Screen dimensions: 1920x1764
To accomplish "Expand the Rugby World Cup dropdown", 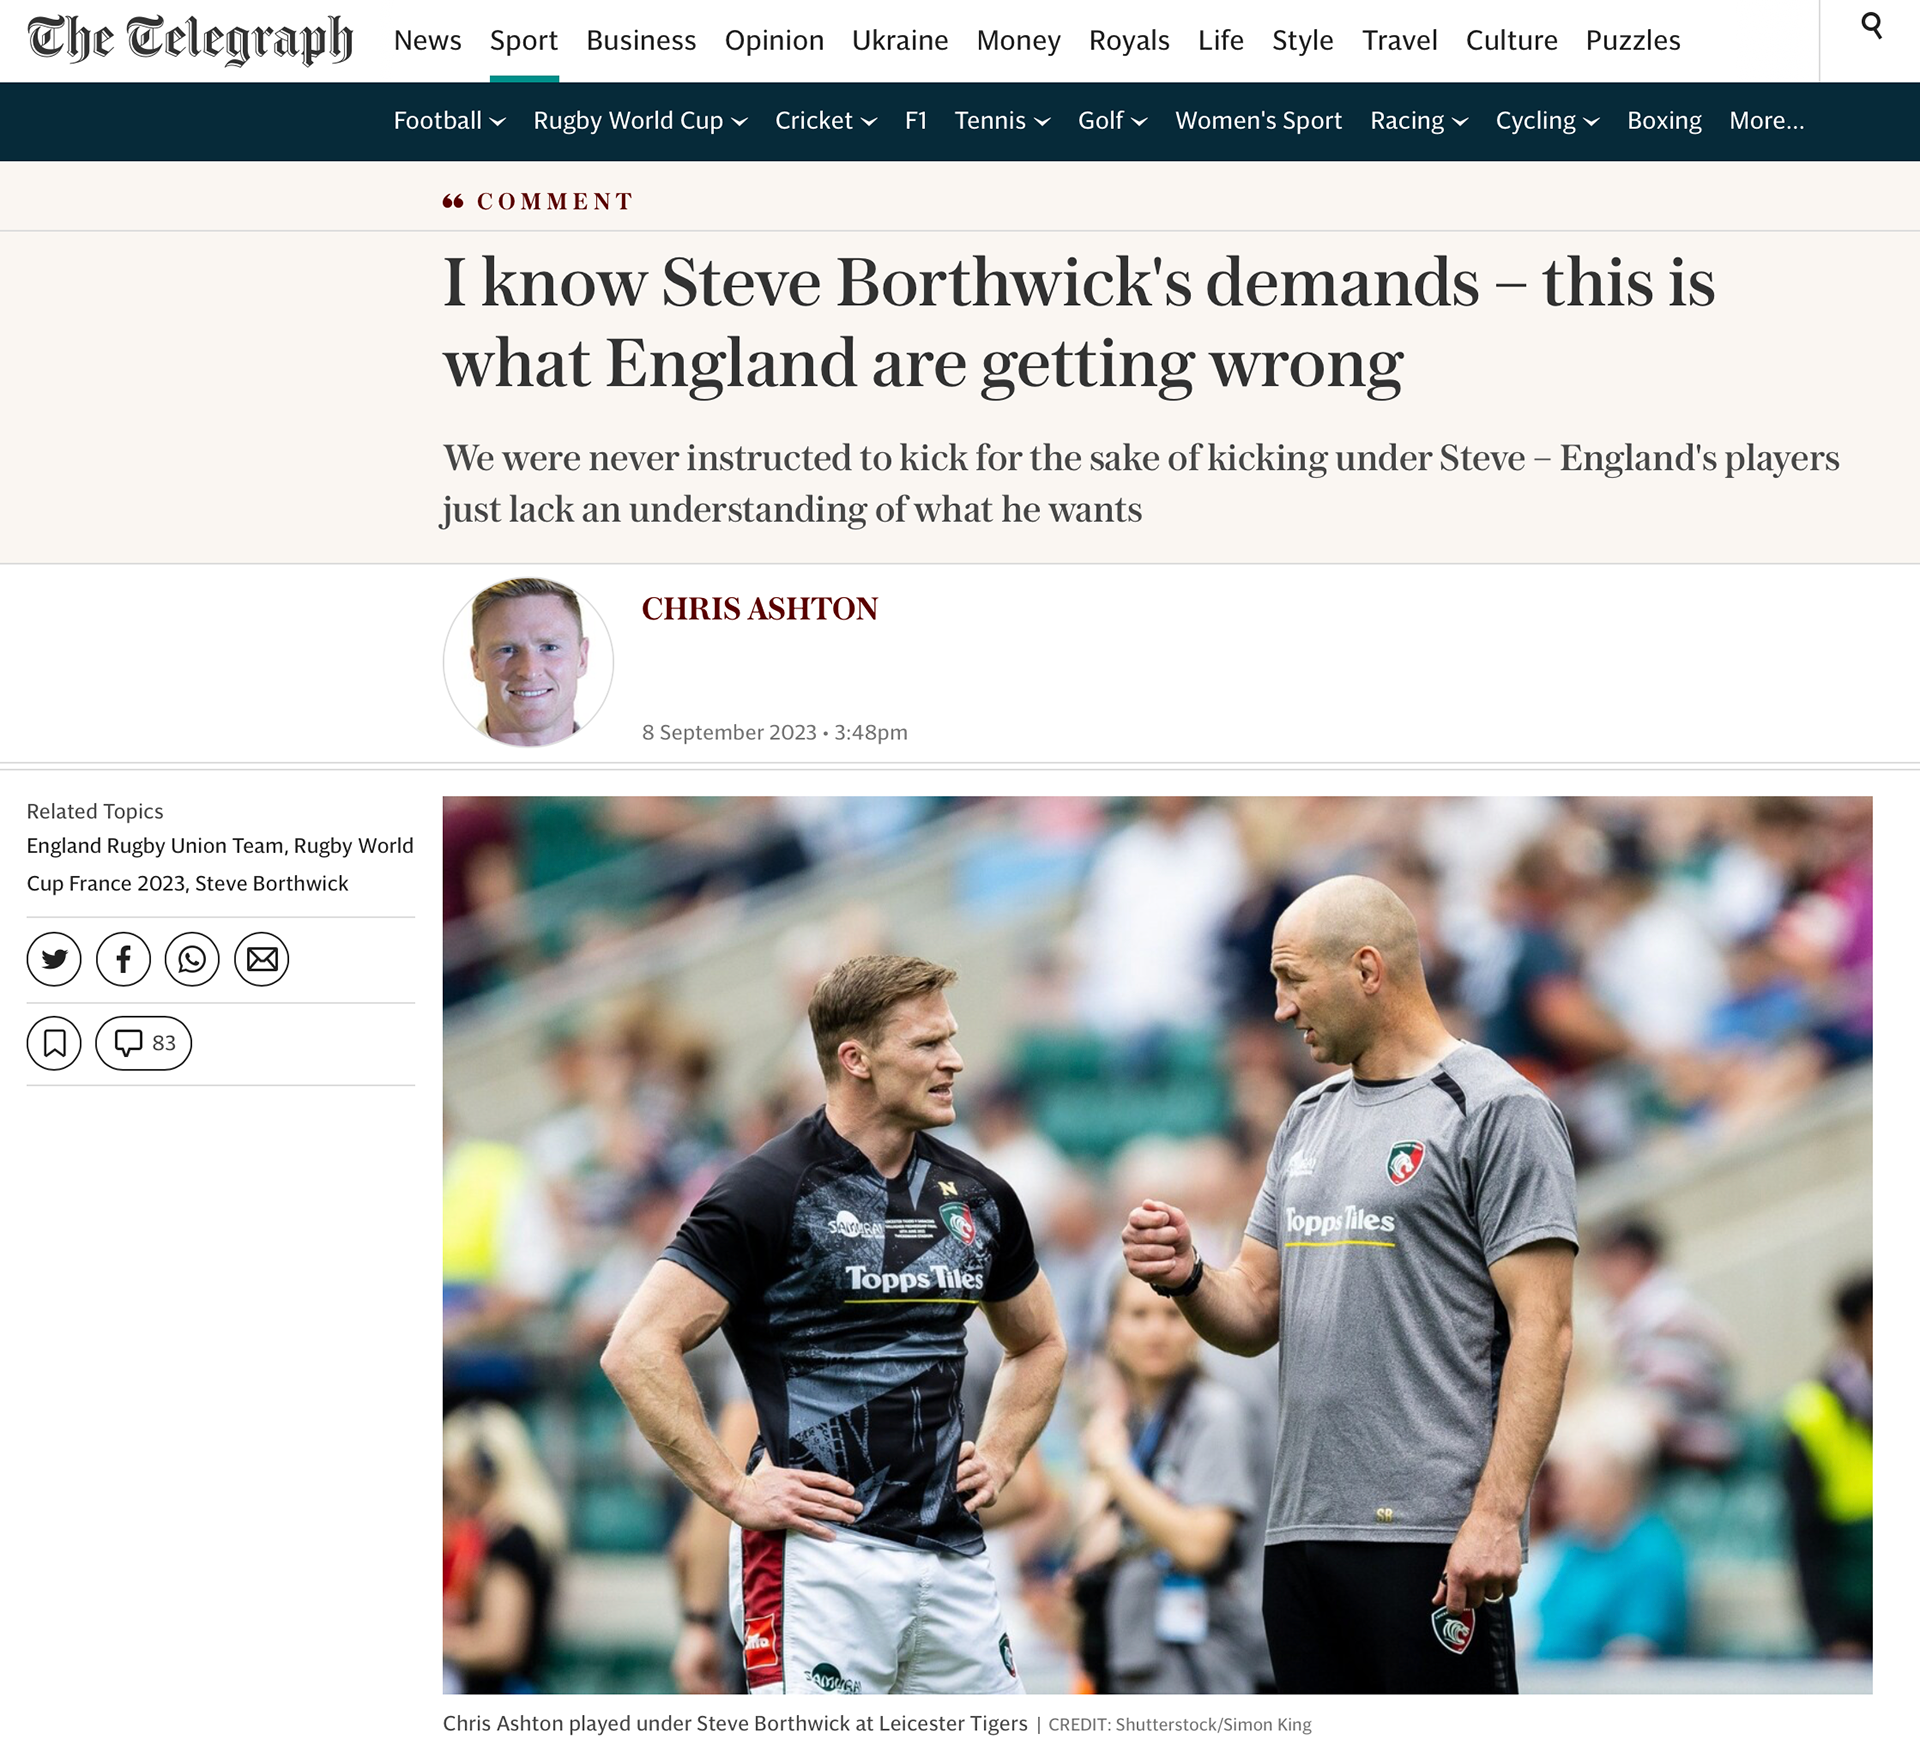I will pyautogui.click(x=640, y=121).
